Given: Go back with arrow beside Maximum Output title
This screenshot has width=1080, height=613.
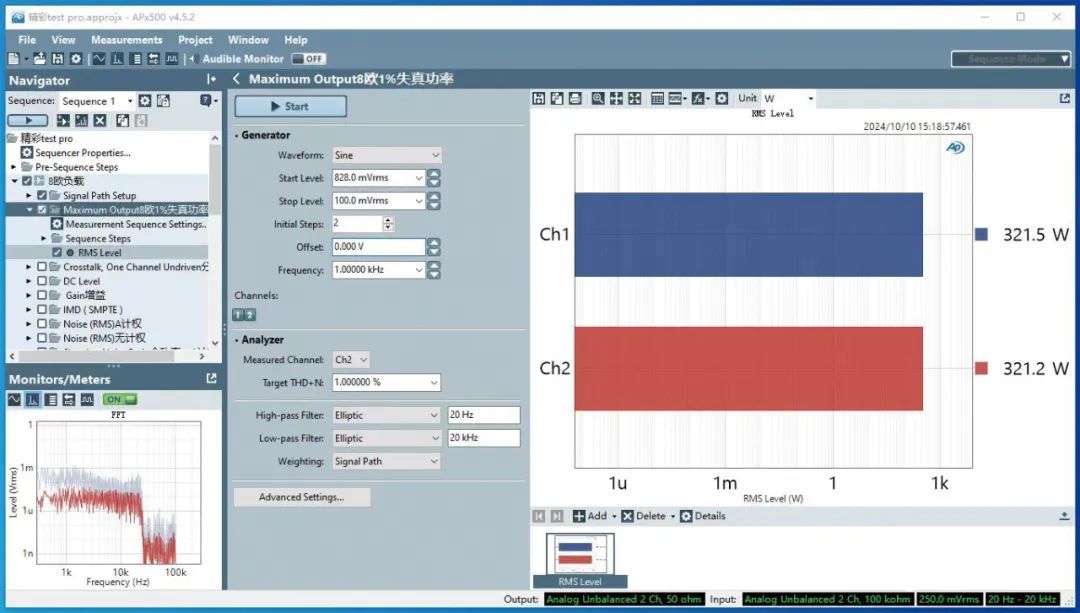Looking at the screenshot, I should (236, 79).
